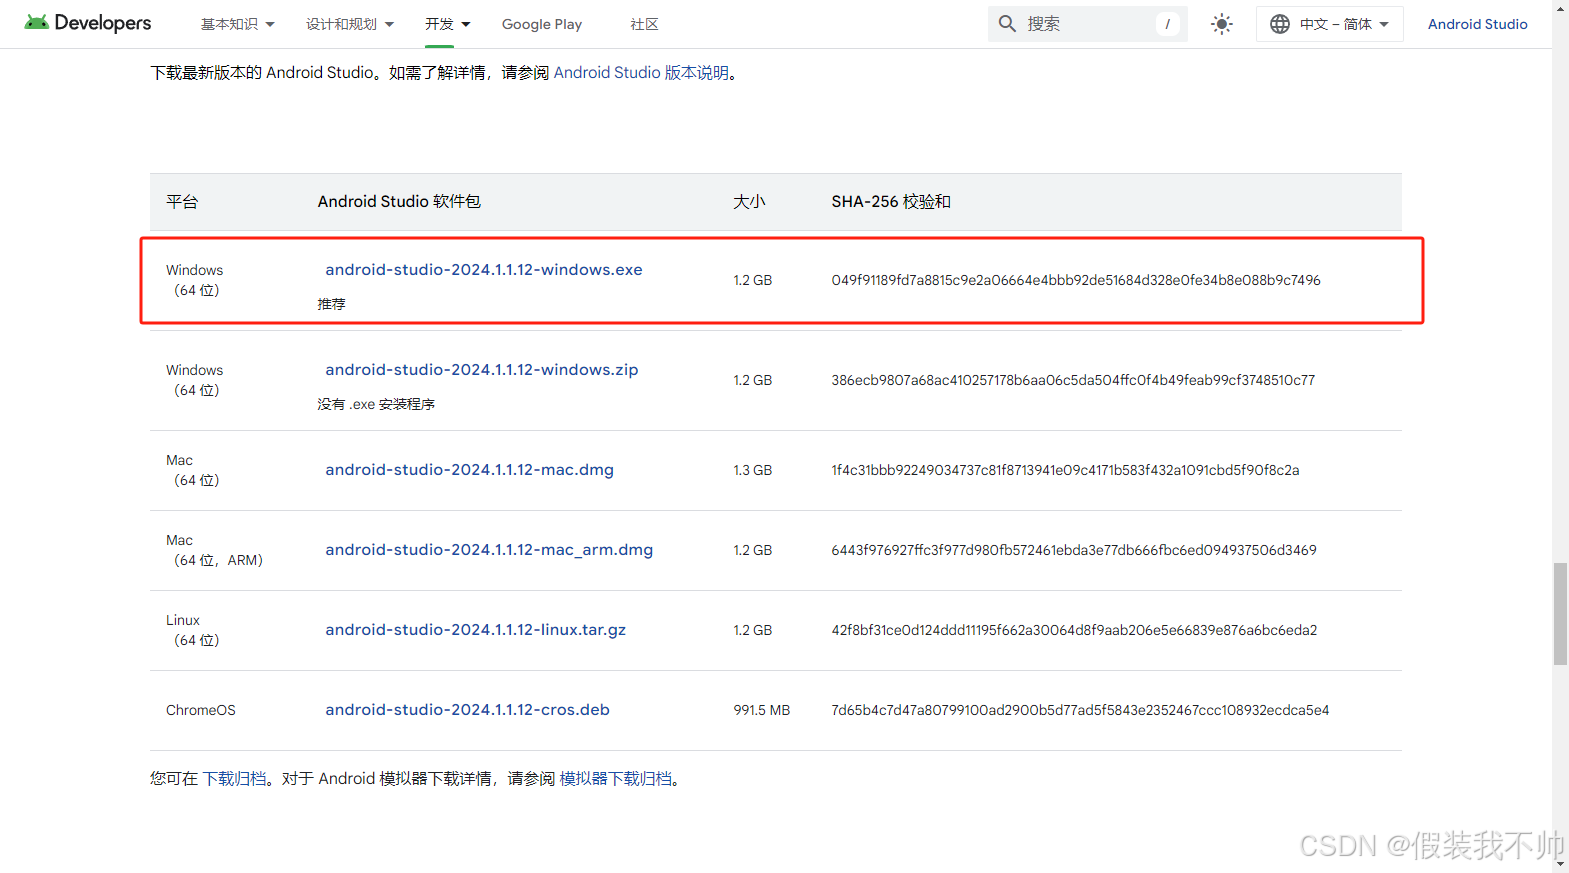Click the SHA-256 checksum starting with 386ecb9807
The width and height of the screenshot is (1569, 873).
click(1073, 380)
